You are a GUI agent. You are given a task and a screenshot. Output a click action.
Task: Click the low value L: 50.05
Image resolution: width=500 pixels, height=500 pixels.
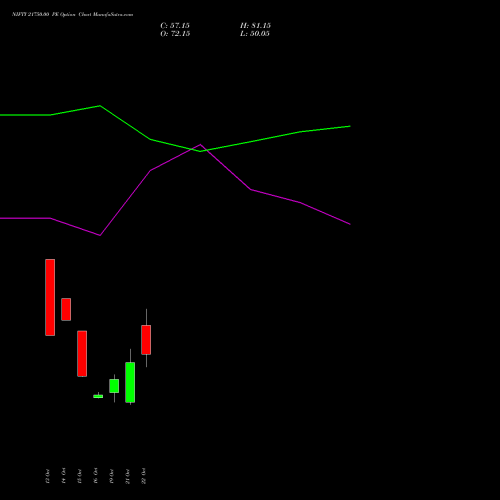click(x=255, y=34)
